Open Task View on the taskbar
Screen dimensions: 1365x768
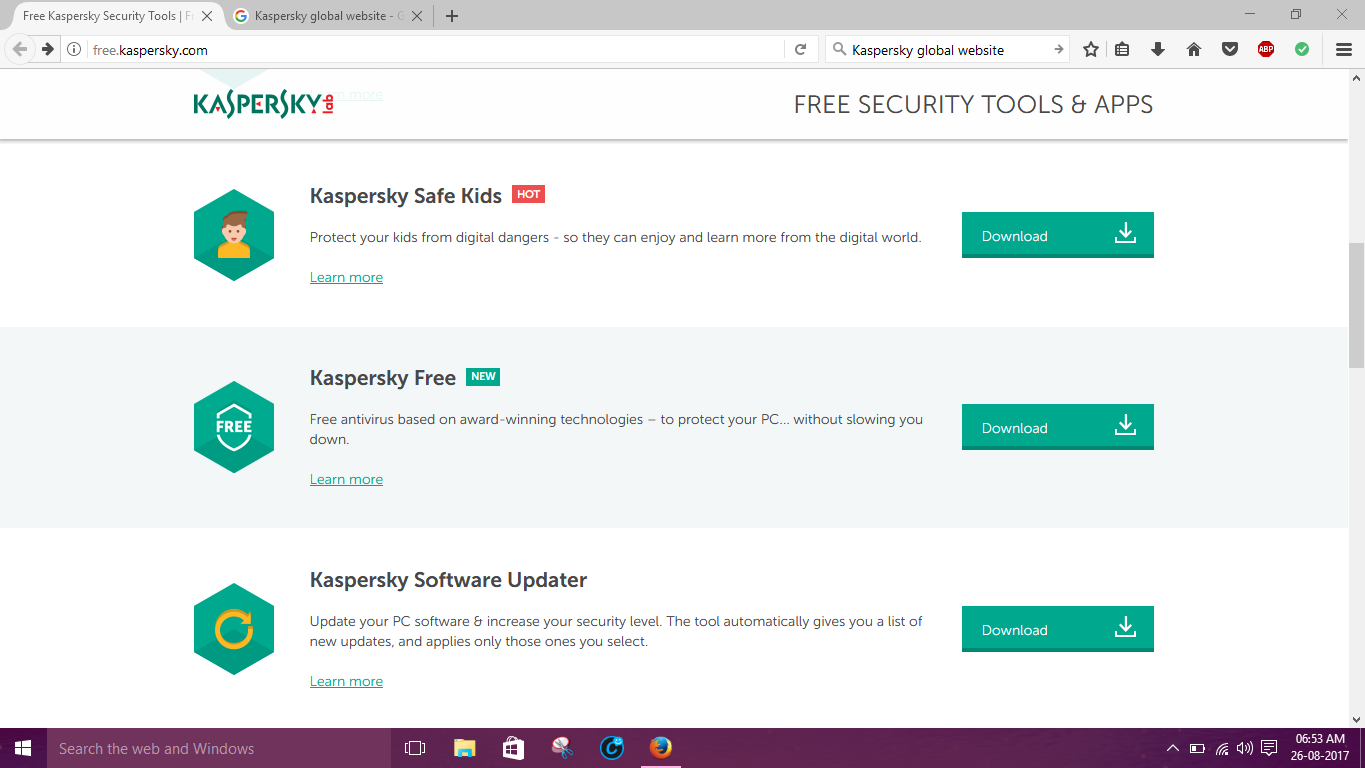click(414, 748)
